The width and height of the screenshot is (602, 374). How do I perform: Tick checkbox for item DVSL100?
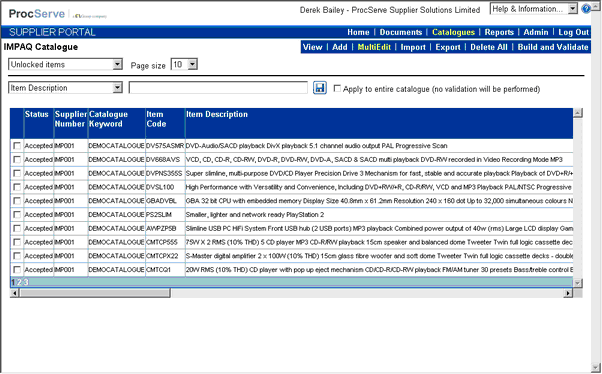click(17, 187)
